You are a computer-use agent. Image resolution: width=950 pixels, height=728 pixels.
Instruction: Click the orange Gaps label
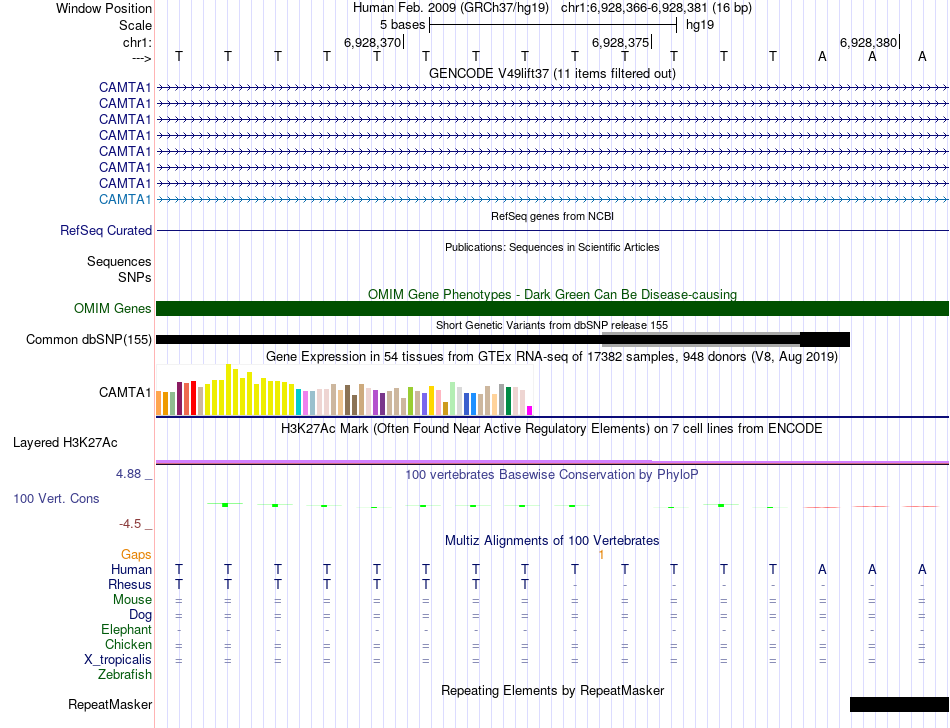(x=136, y=554)
